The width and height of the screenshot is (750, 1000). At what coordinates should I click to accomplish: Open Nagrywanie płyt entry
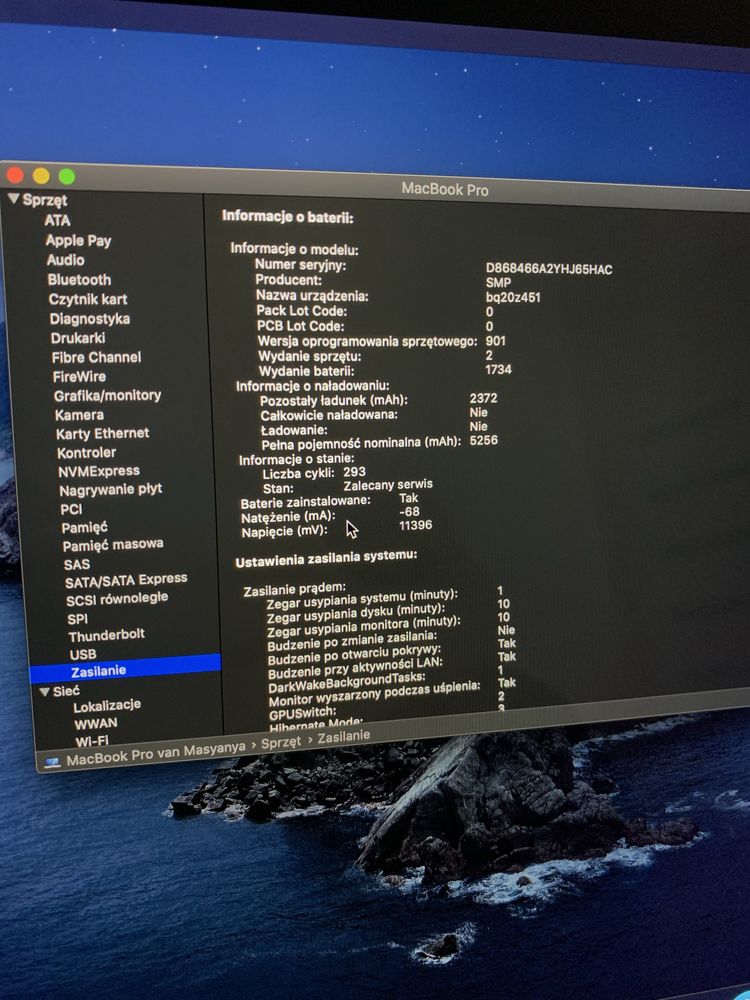point(111,490)
